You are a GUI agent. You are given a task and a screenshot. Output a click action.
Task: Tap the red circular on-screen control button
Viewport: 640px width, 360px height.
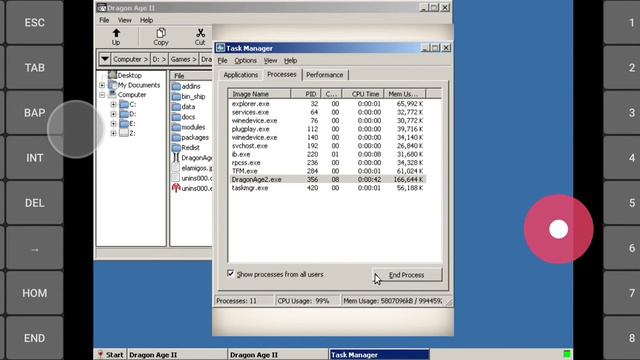click(x=558, y=229)
